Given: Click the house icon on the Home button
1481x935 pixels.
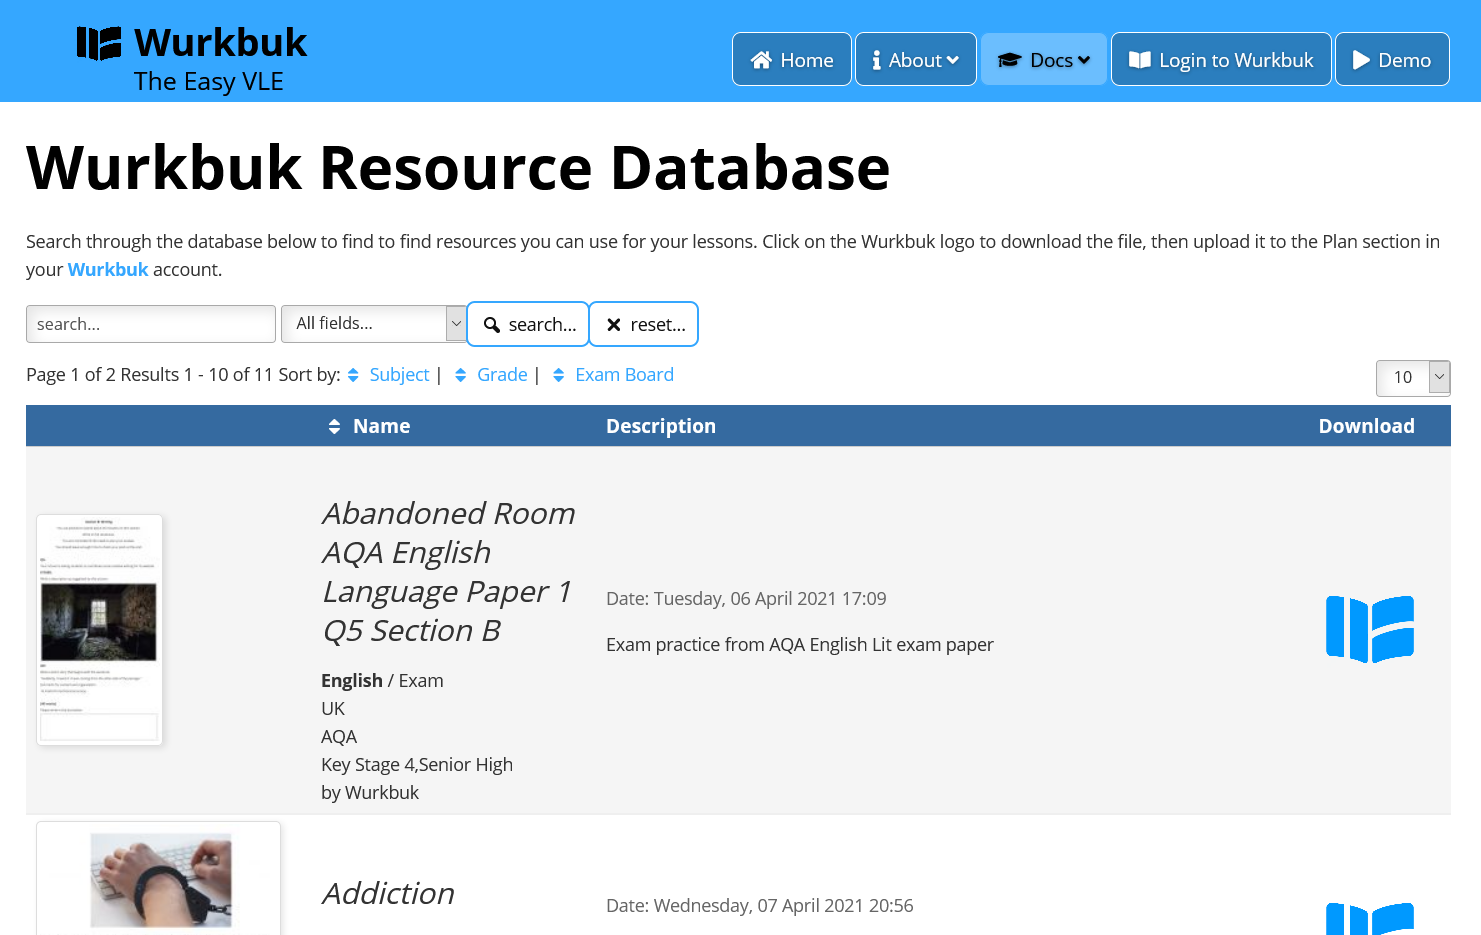Looking at the screenshot, I should (x=760, y=59).
